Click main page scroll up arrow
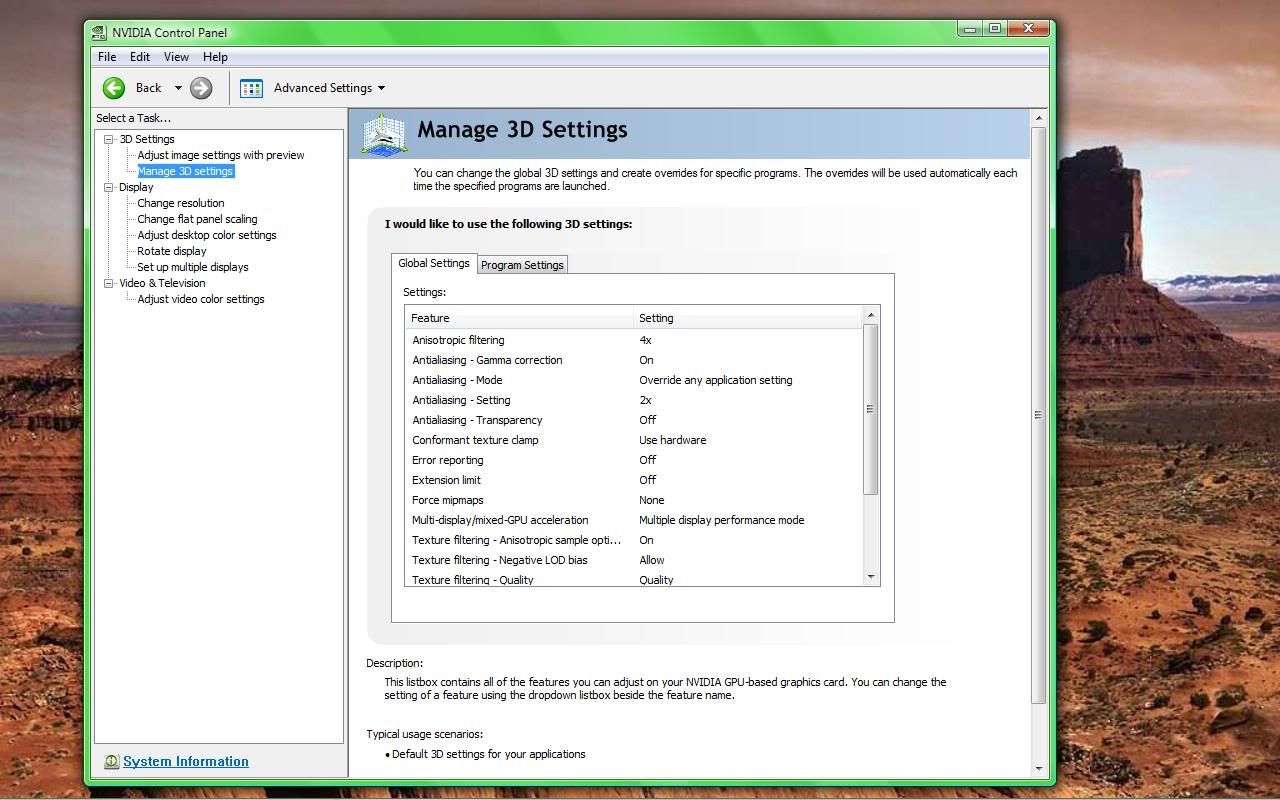The height and width of the screenshot is (800, 1280). pos(1039,118)
